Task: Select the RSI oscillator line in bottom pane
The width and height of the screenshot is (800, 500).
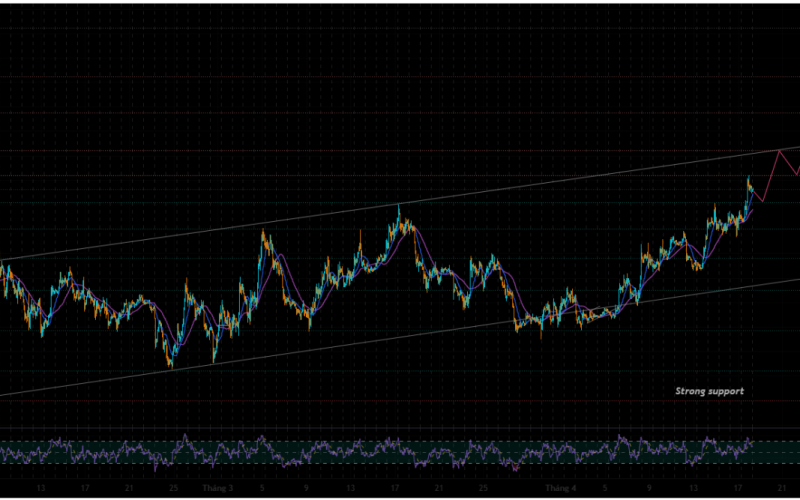Action: 300,450
